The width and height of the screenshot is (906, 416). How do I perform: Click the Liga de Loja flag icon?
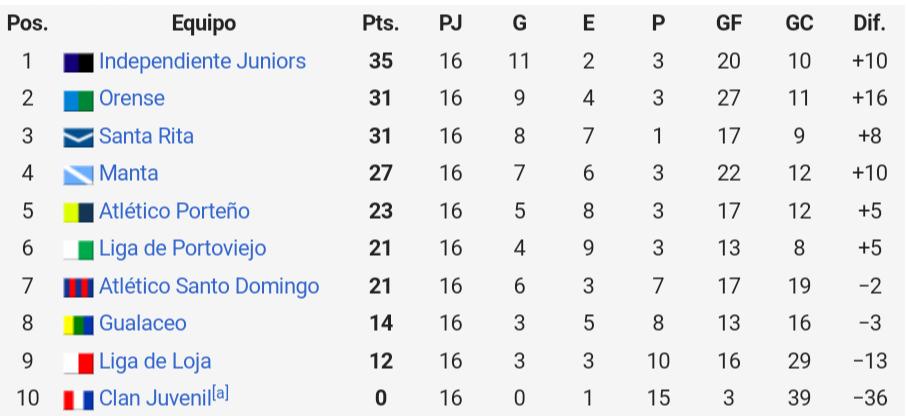(78, 362)
